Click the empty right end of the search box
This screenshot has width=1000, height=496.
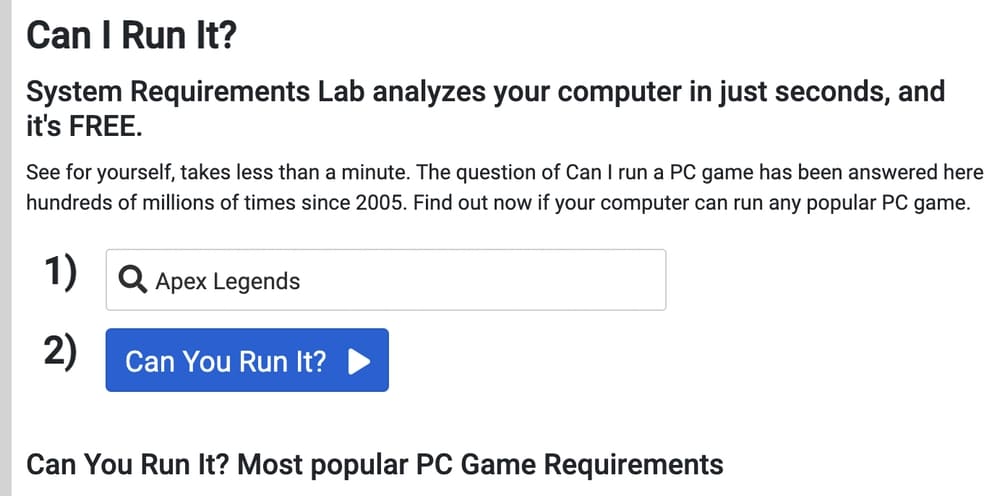(600, 280)
